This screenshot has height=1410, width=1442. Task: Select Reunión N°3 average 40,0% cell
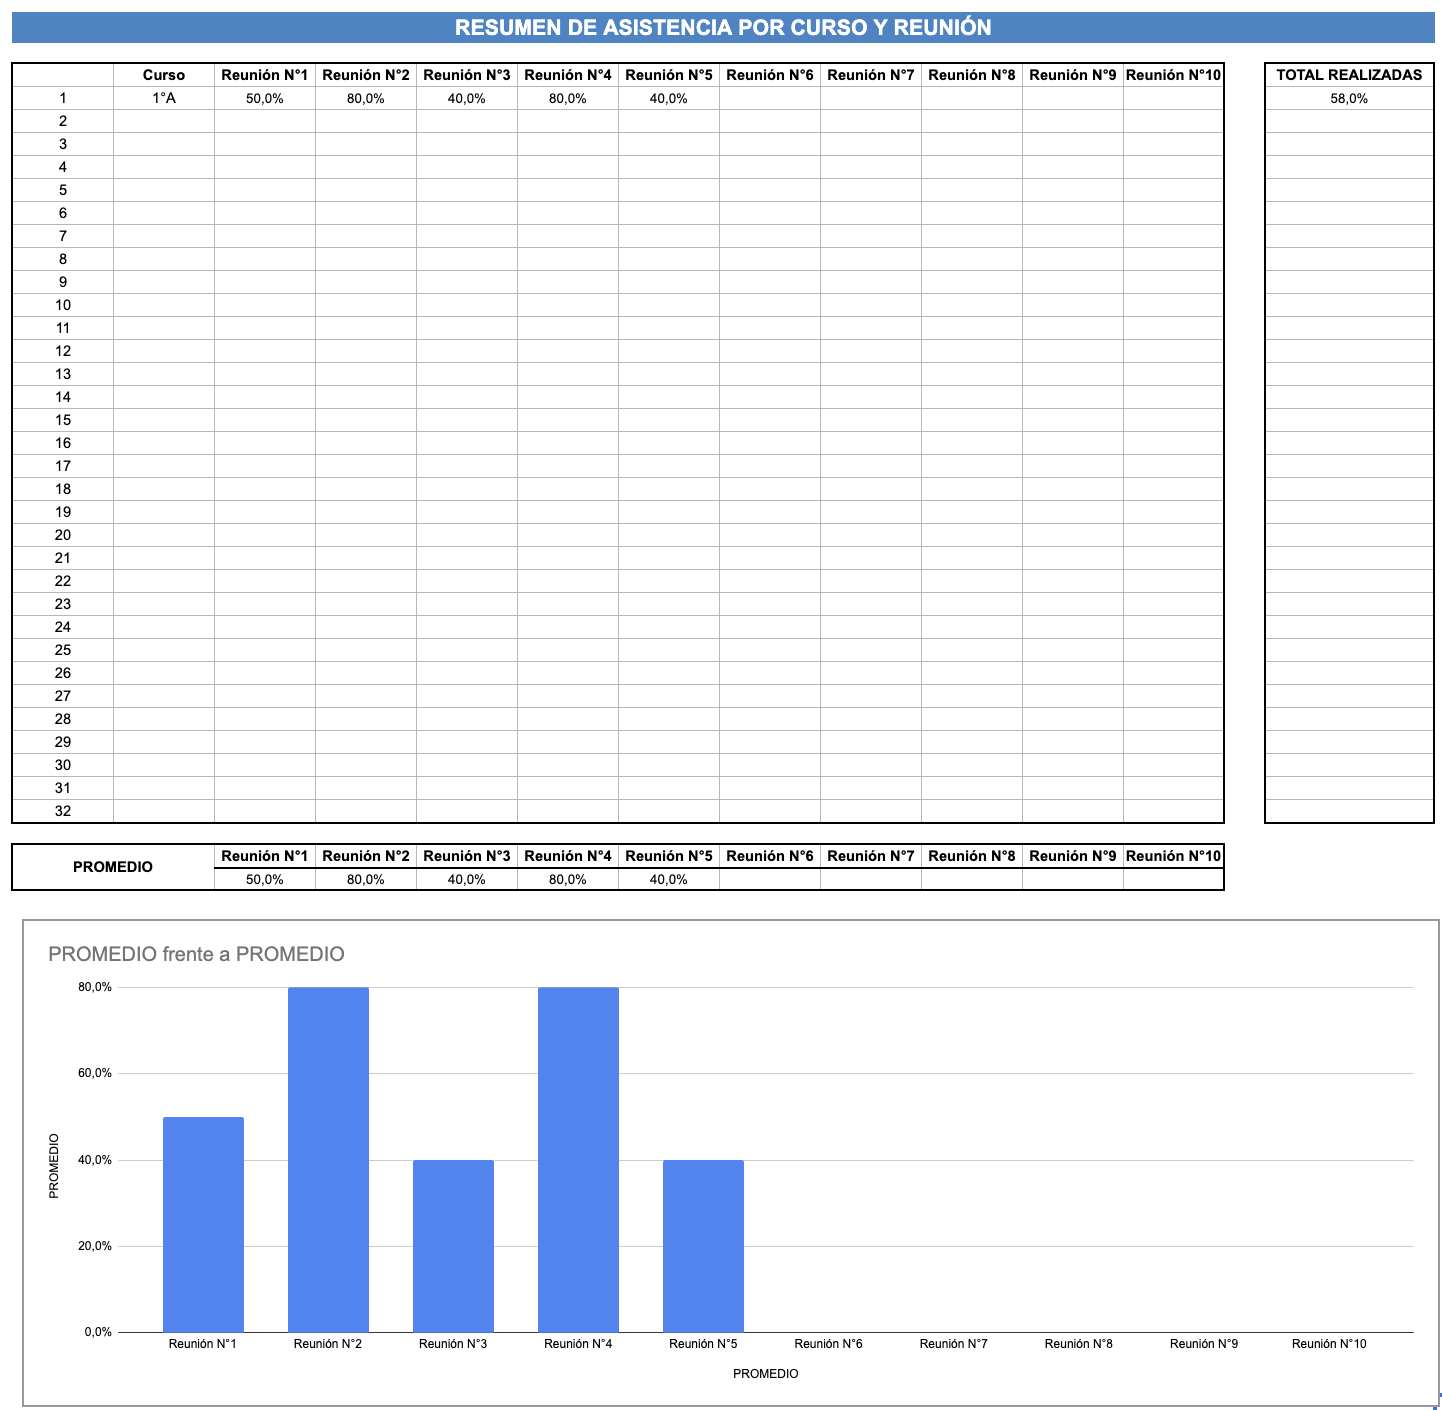(467, 879)
